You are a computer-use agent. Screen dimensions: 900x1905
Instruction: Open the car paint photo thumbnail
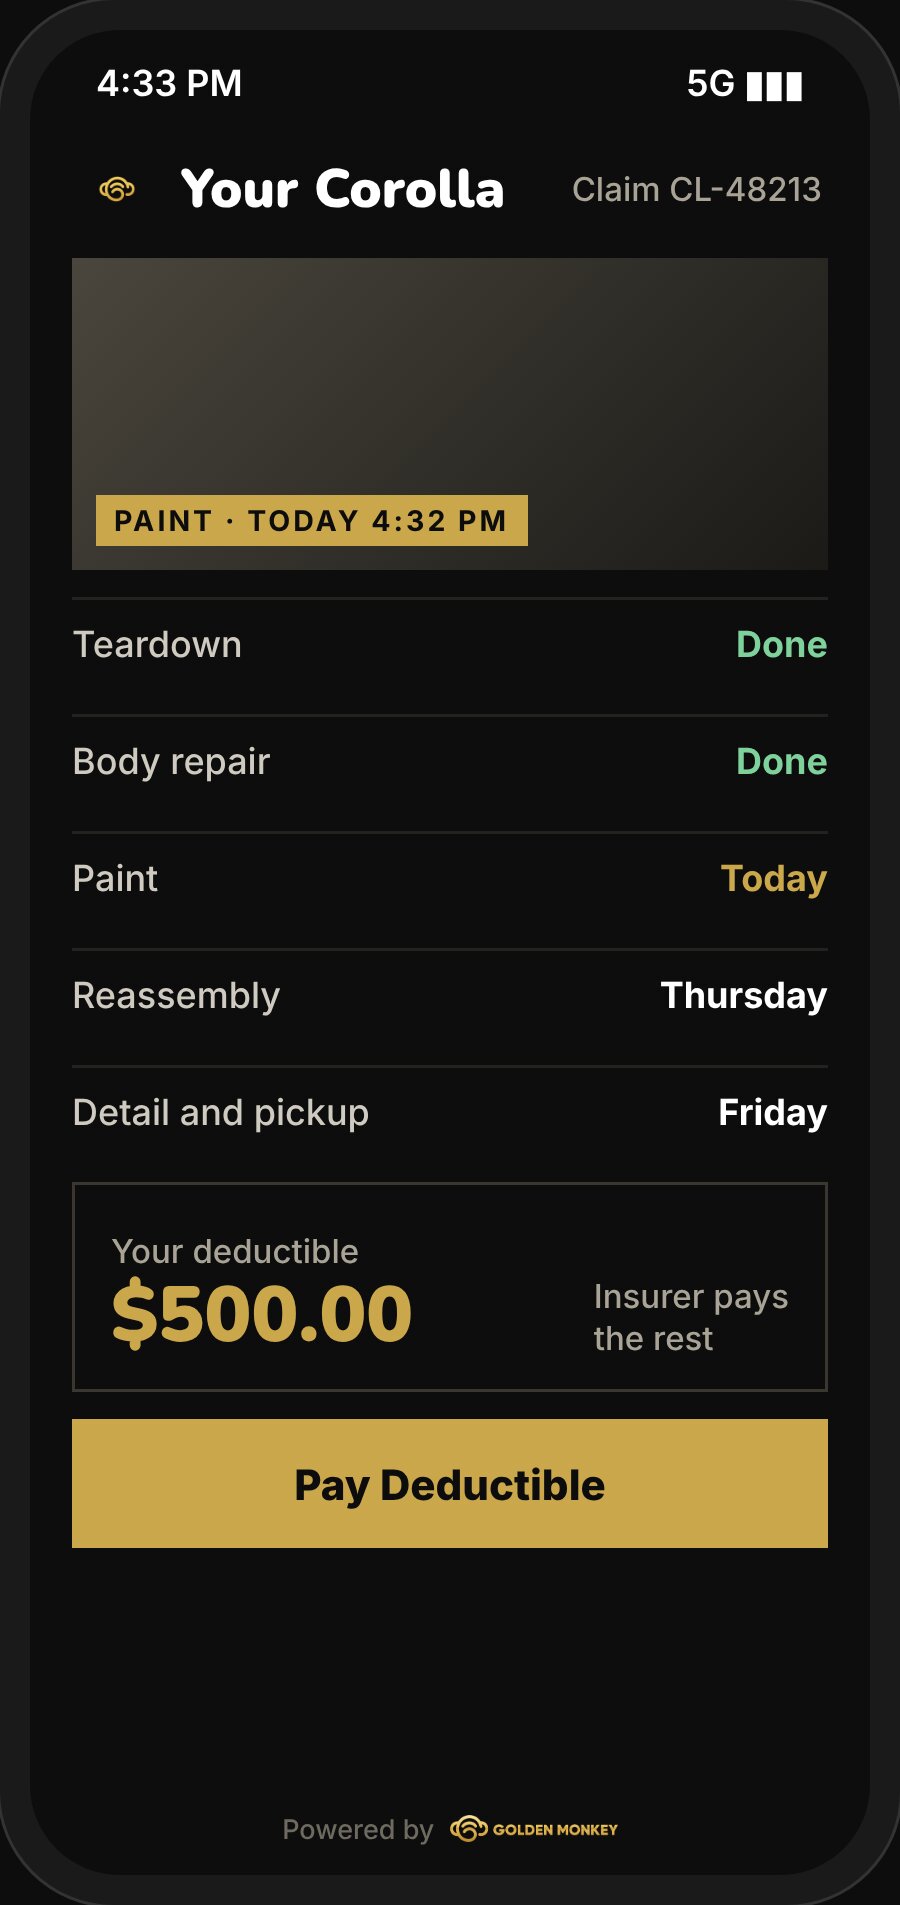tap(450, 414)
